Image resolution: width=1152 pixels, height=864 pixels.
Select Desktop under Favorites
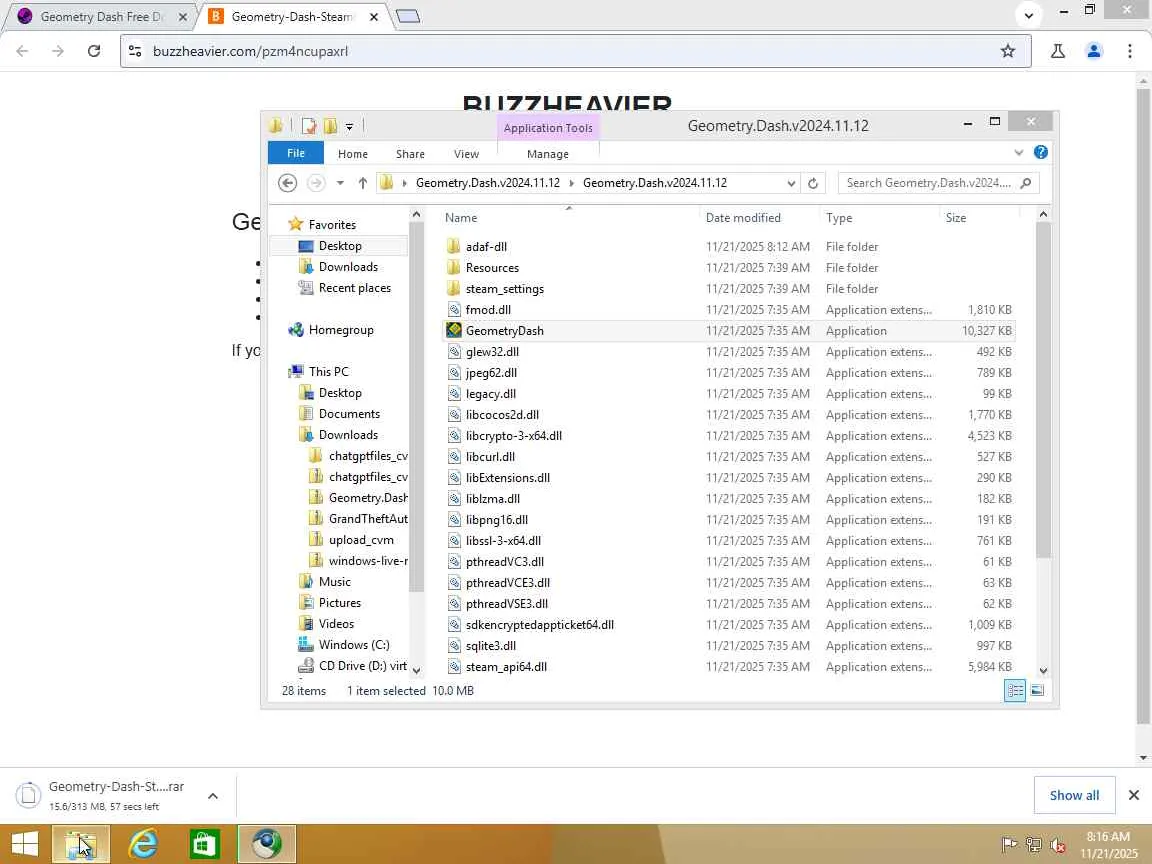(339, 245)
